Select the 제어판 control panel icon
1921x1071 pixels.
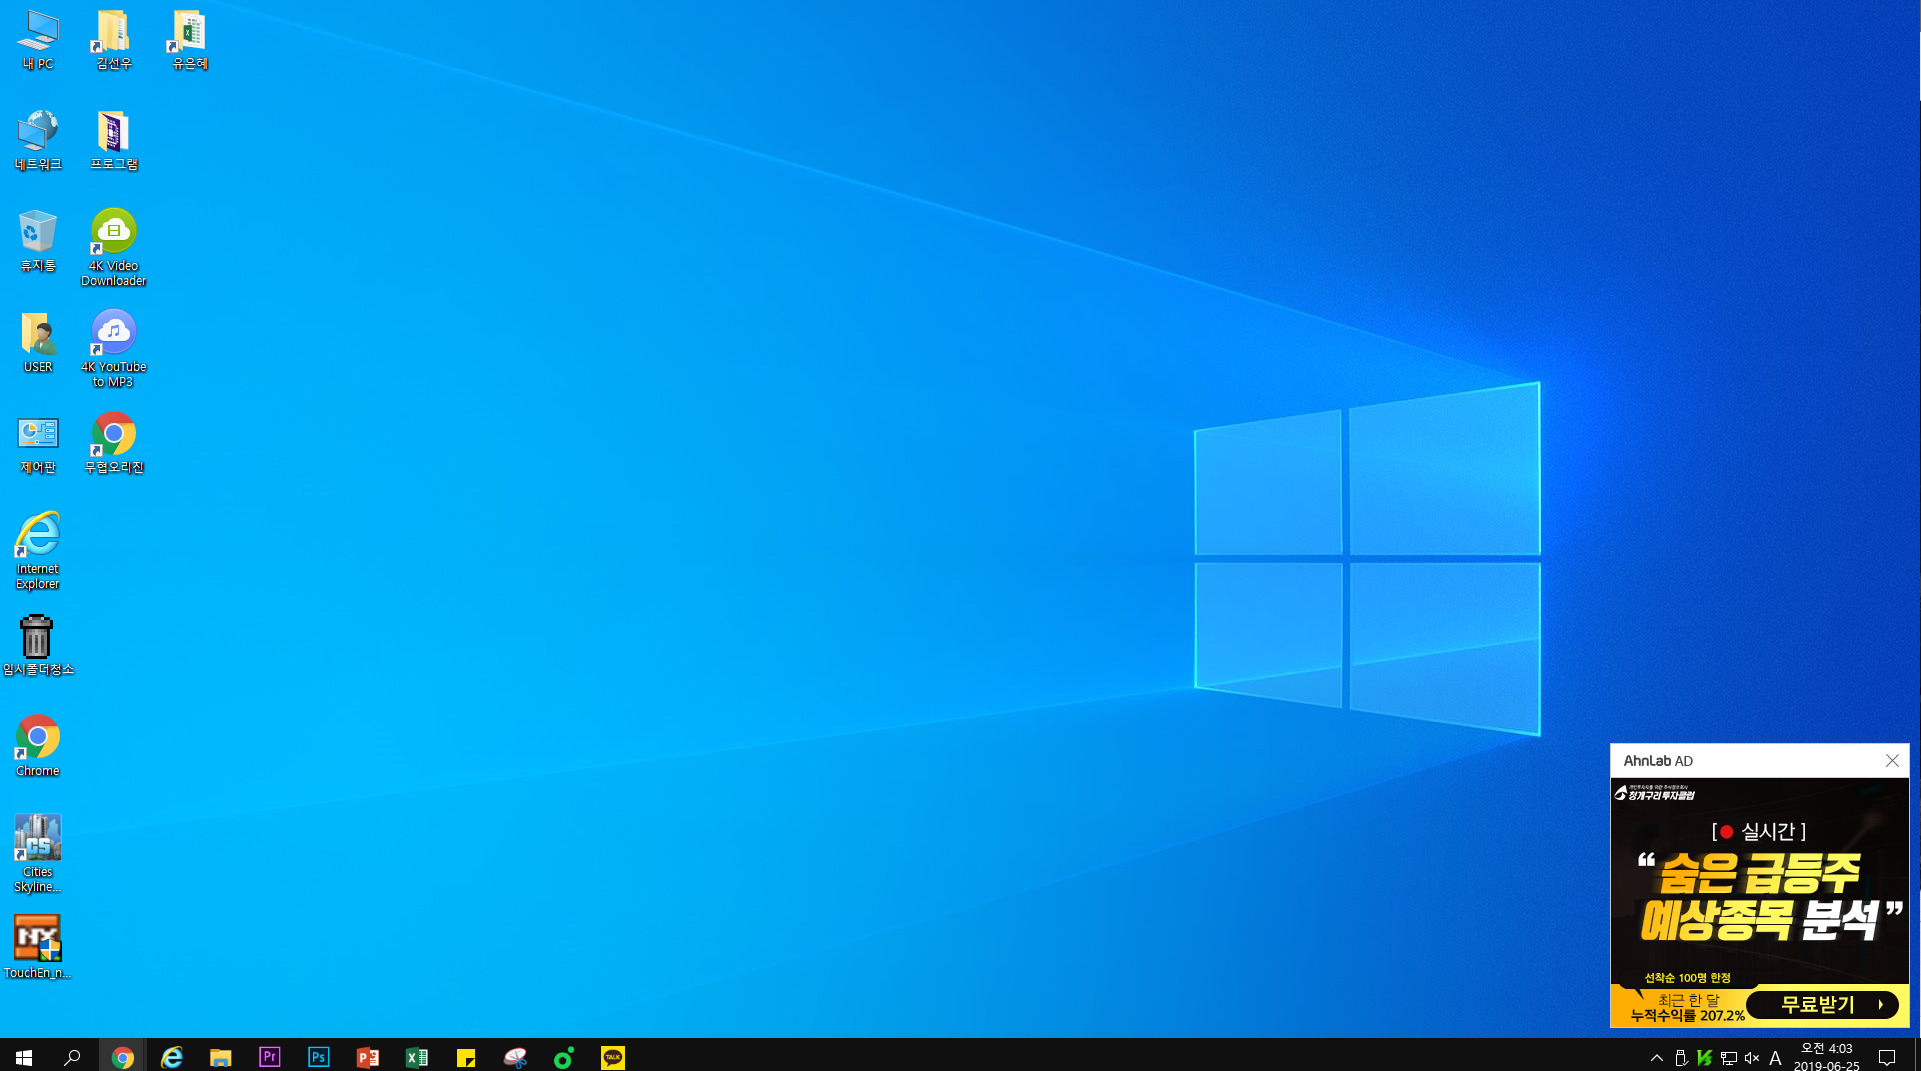38,444
